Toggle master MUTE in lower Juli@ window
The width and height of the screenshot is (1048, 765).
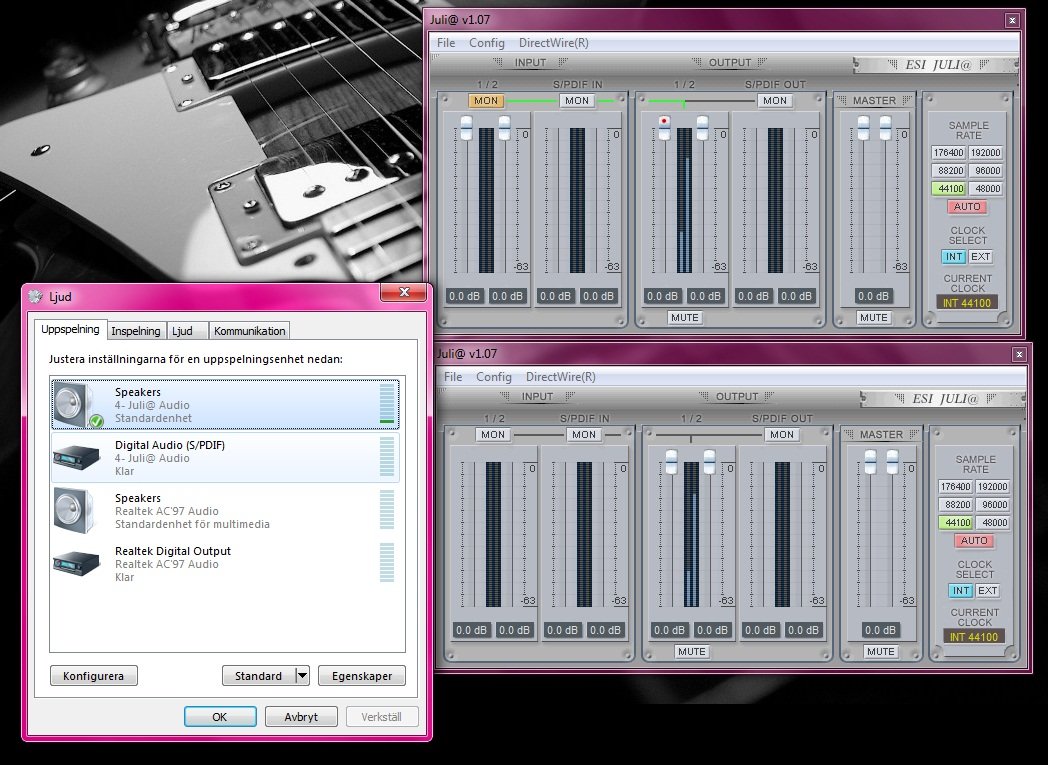pos(880,651)
